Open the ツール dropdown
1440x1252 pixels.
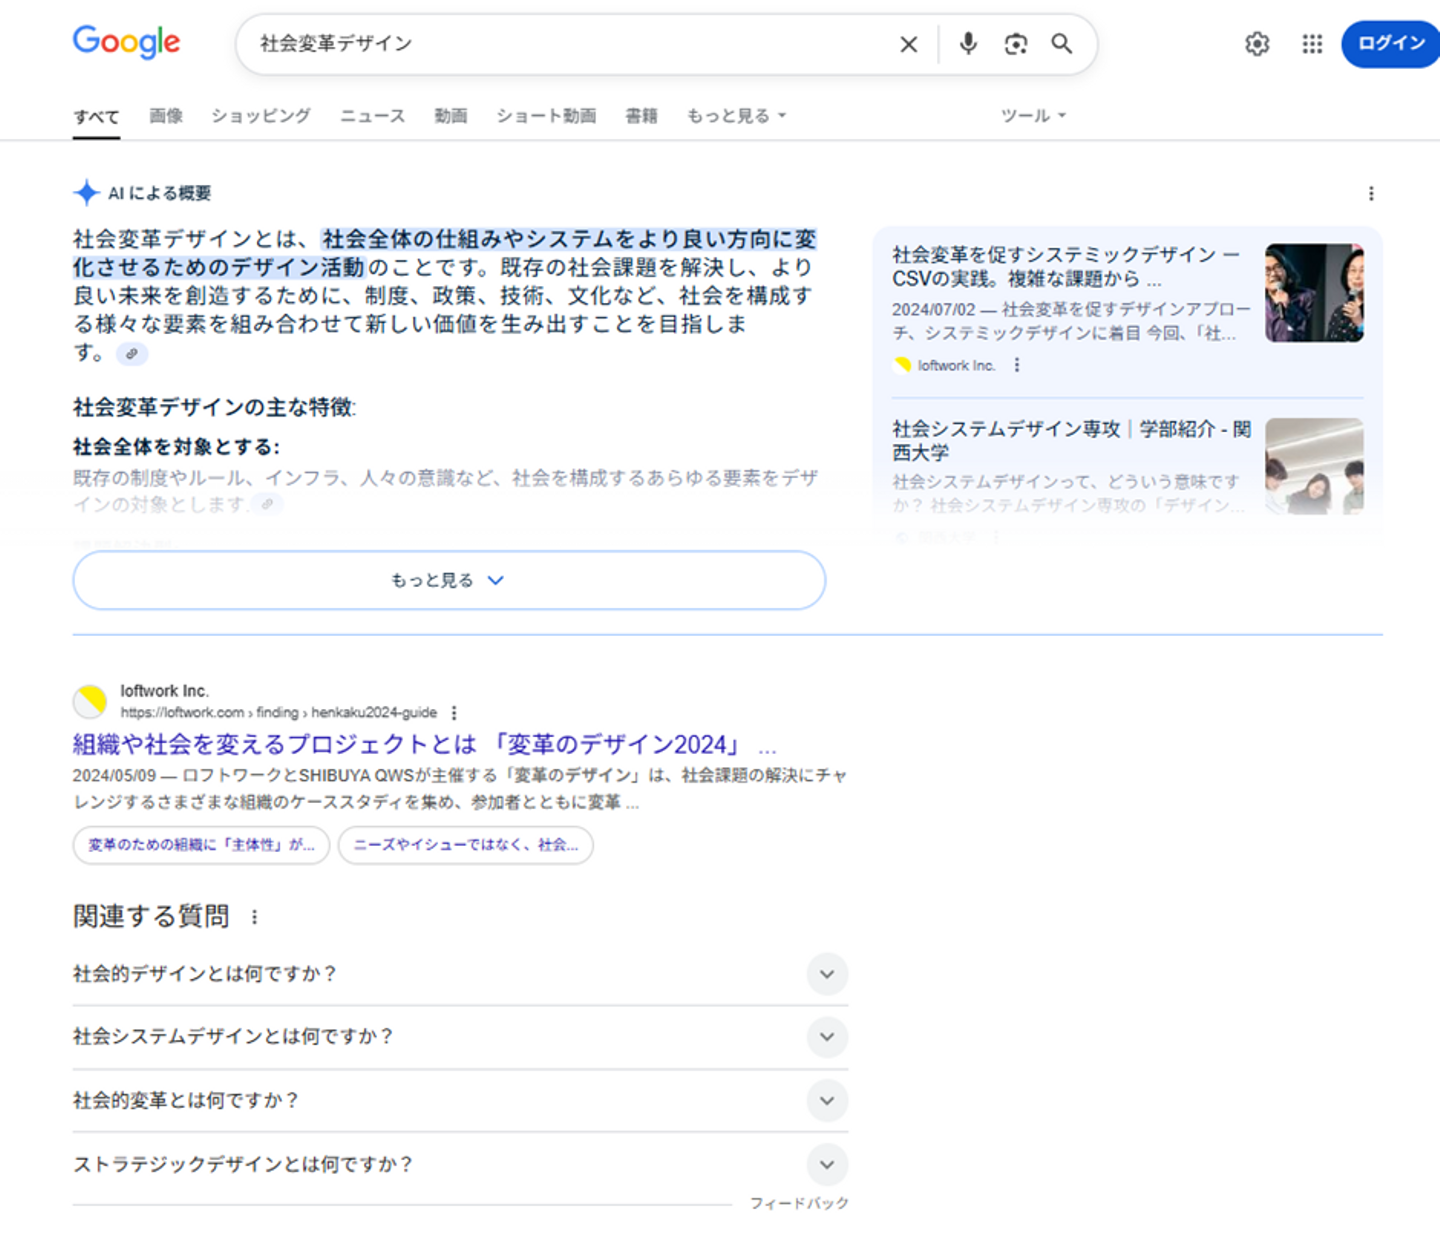click(x=1033, y=116)
